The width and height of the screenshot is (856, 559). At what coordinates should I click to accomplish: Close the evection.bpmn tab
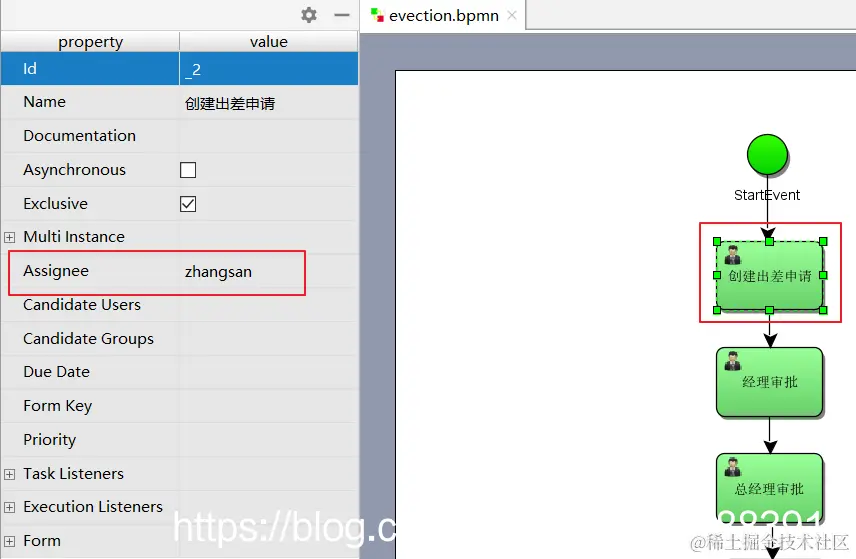512,15
